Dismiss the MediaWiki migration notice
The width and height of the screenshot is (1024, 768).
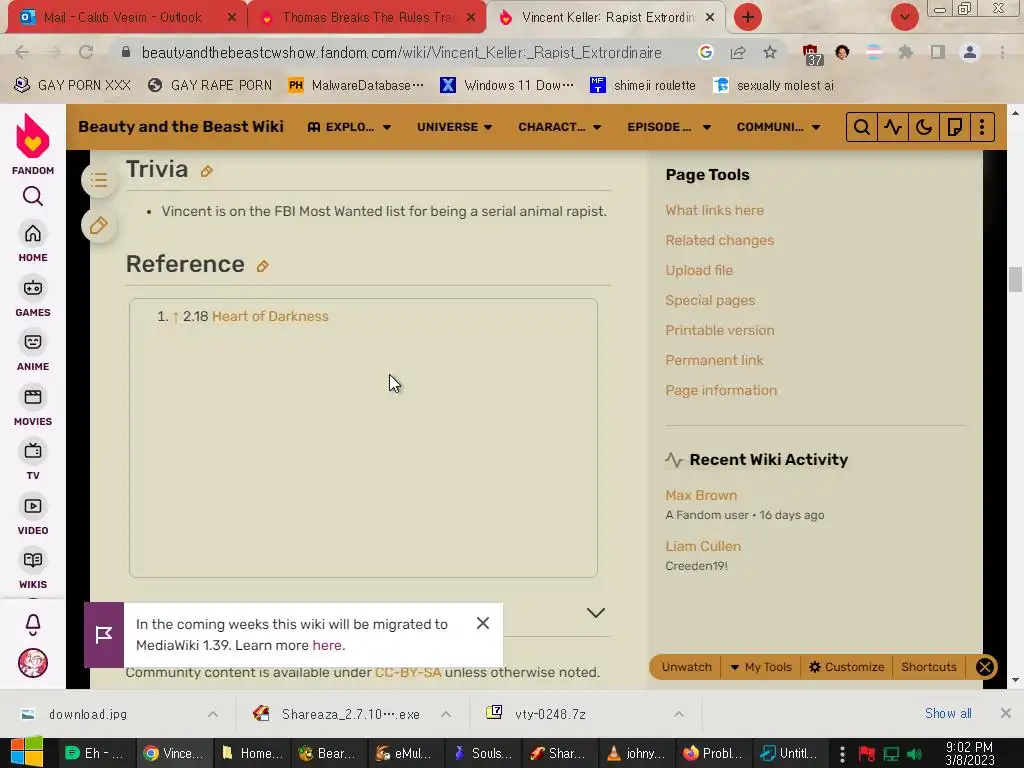coord(483,623)
